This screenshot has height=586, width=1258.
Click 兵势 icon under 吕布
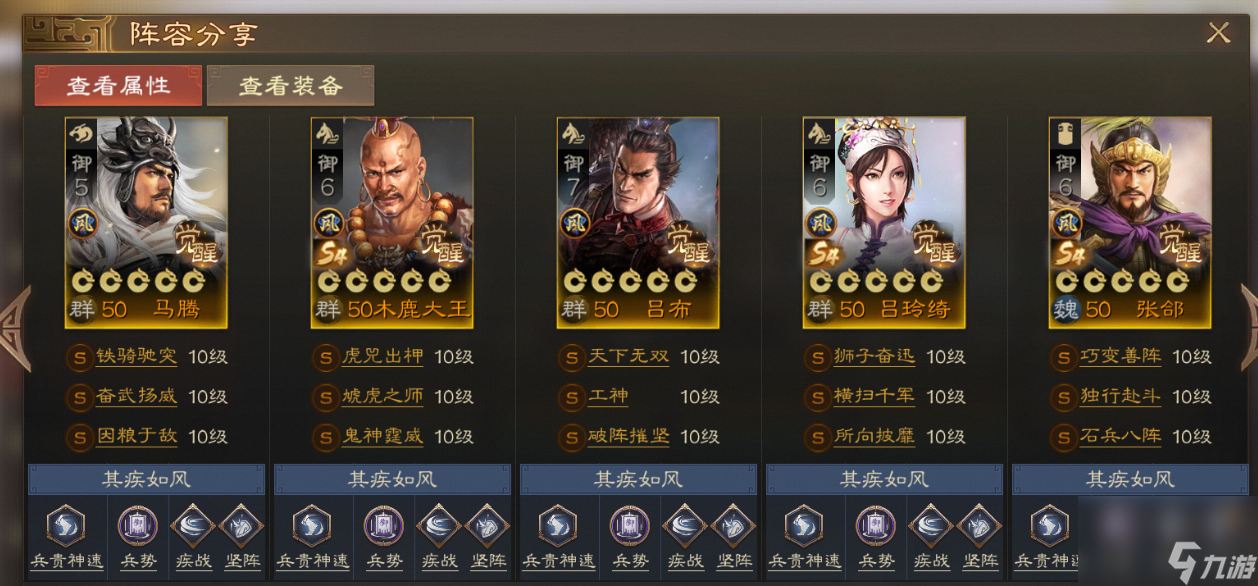629,526
